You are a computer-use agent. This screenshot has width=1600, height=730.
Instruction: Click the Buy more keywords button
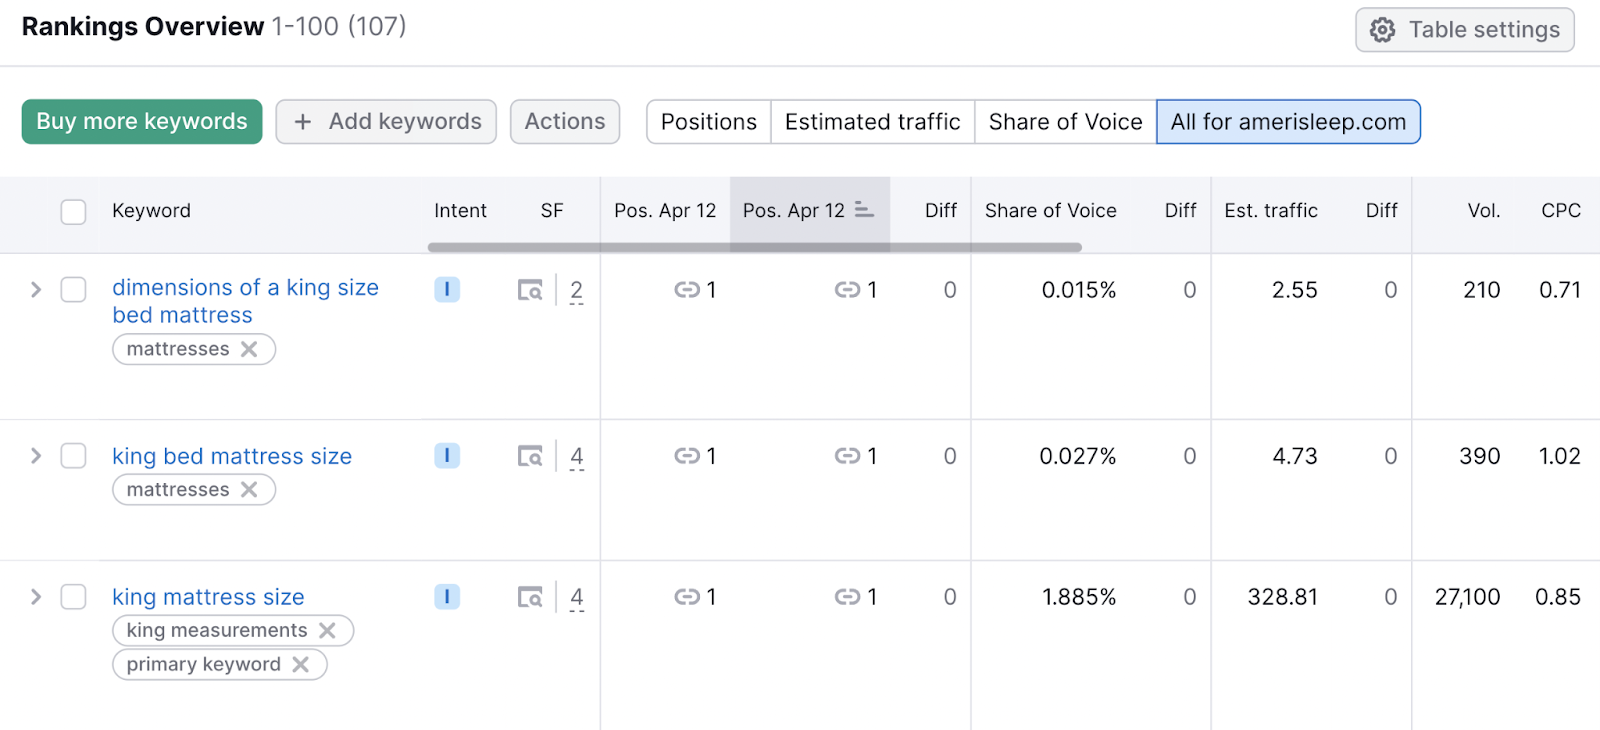tap(142, 122)
